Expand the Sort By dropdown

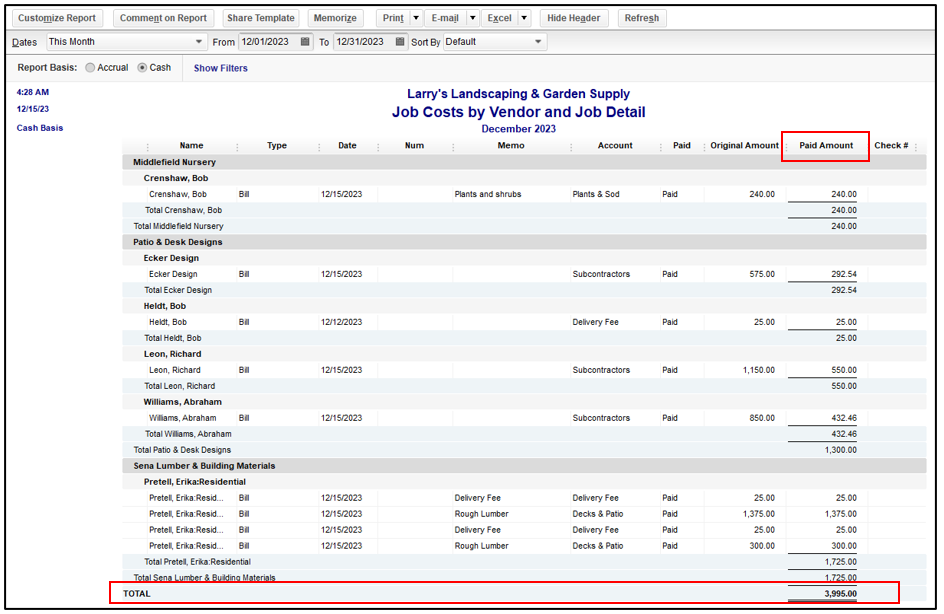tap(538, 42)
